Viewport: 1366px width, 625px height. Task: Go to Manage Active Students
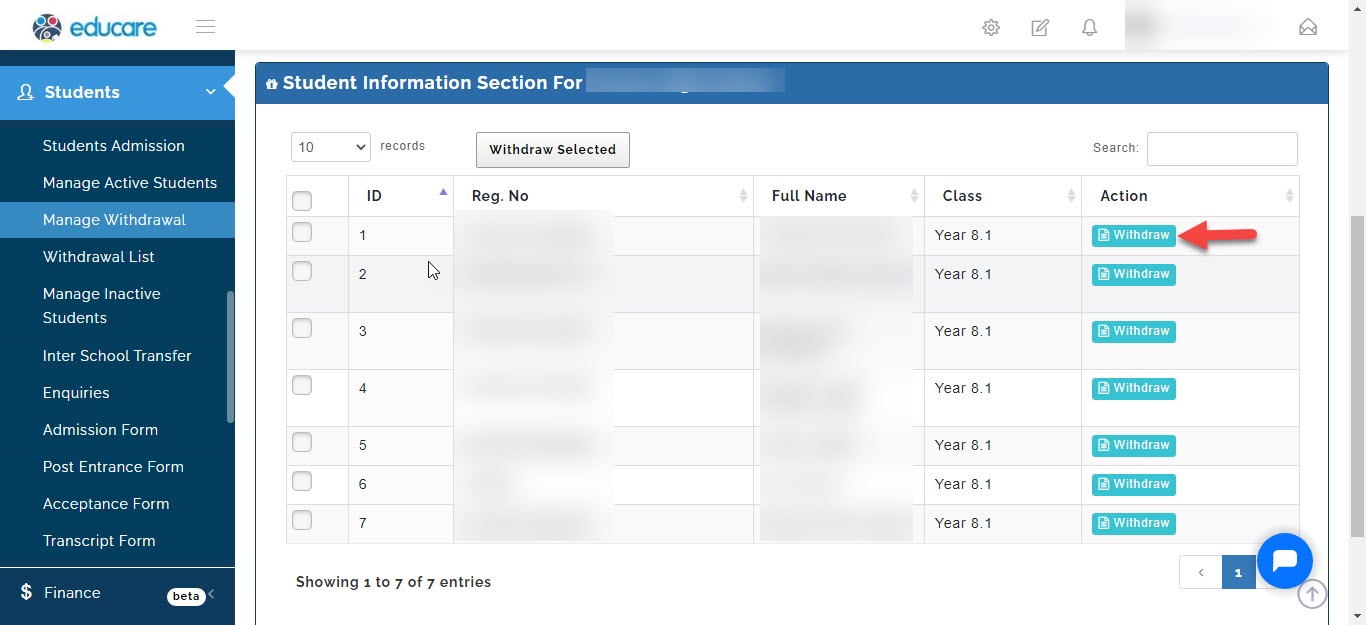click(x=130, y=183)
